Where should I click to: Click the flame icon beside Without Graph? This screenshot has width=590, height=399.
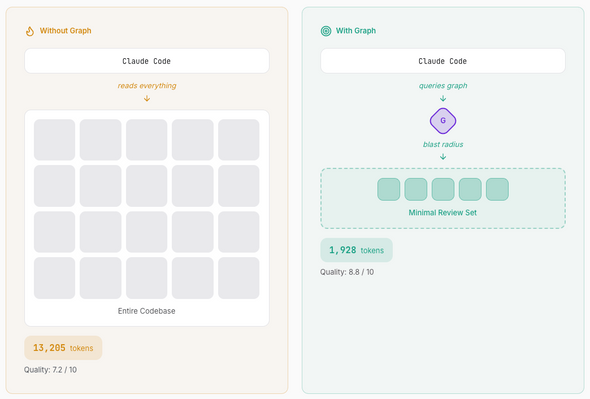[30, 31]
